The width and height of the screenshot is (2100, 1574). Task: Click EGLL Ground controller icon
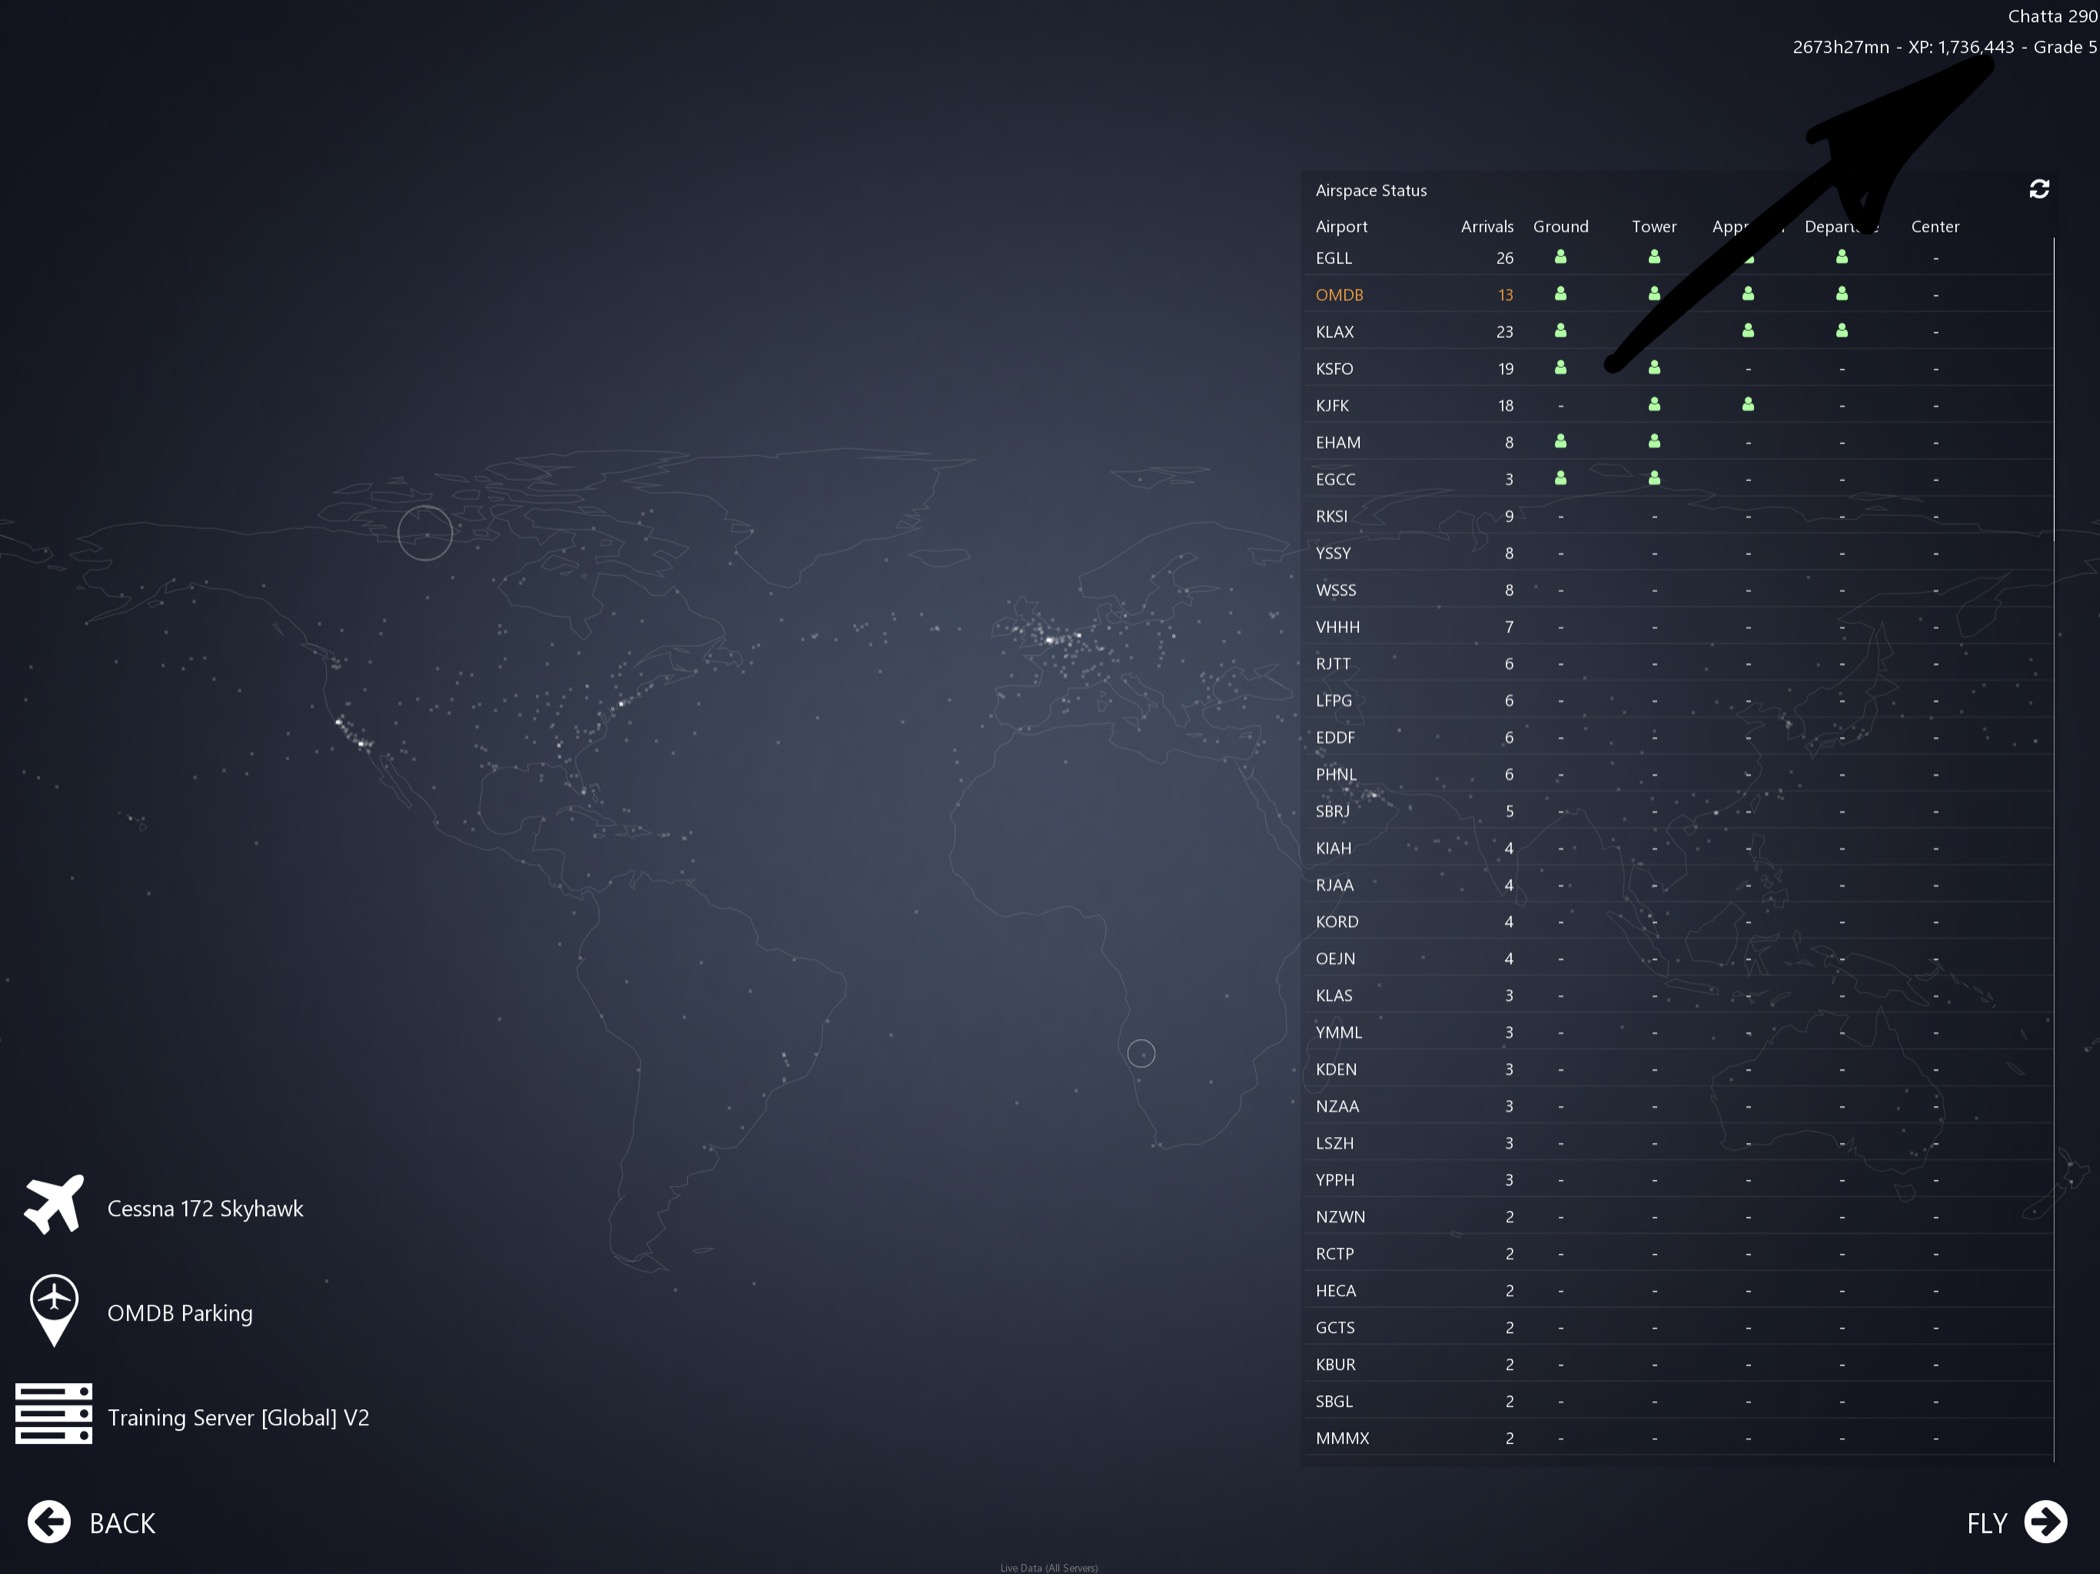(x=1560, y=257)
